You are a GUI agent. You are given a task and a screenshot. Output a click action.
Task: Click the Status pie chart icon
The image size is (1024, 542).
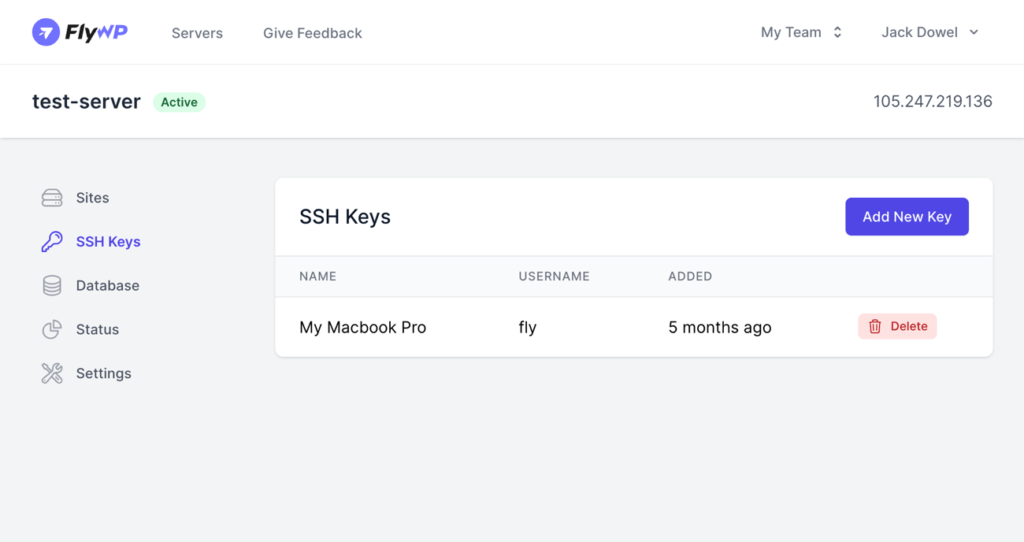pos(52,329)
